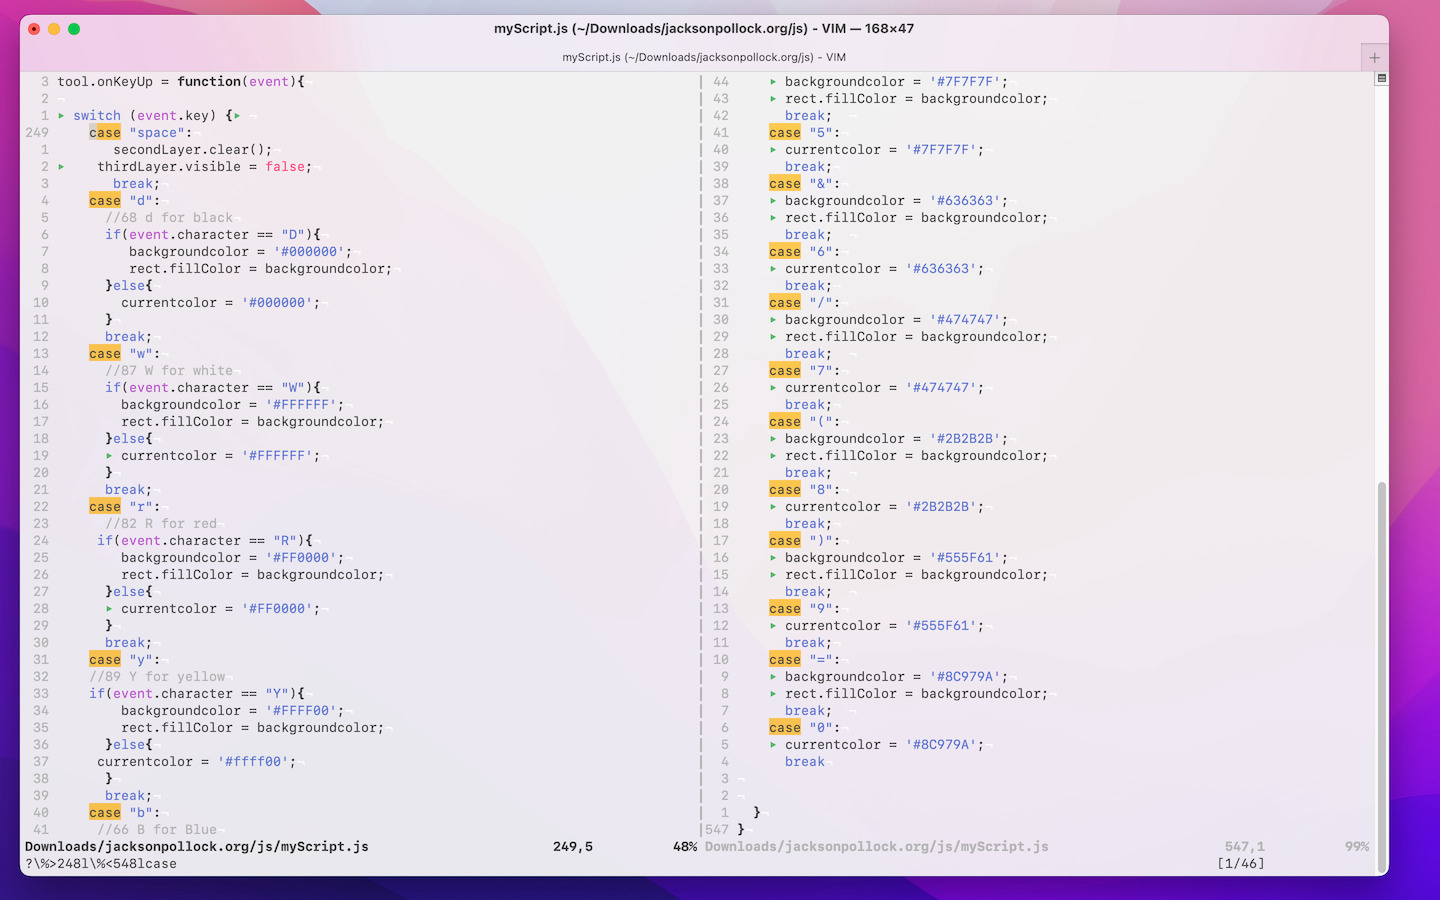Open a new terminal tab with plus button

1374,57
